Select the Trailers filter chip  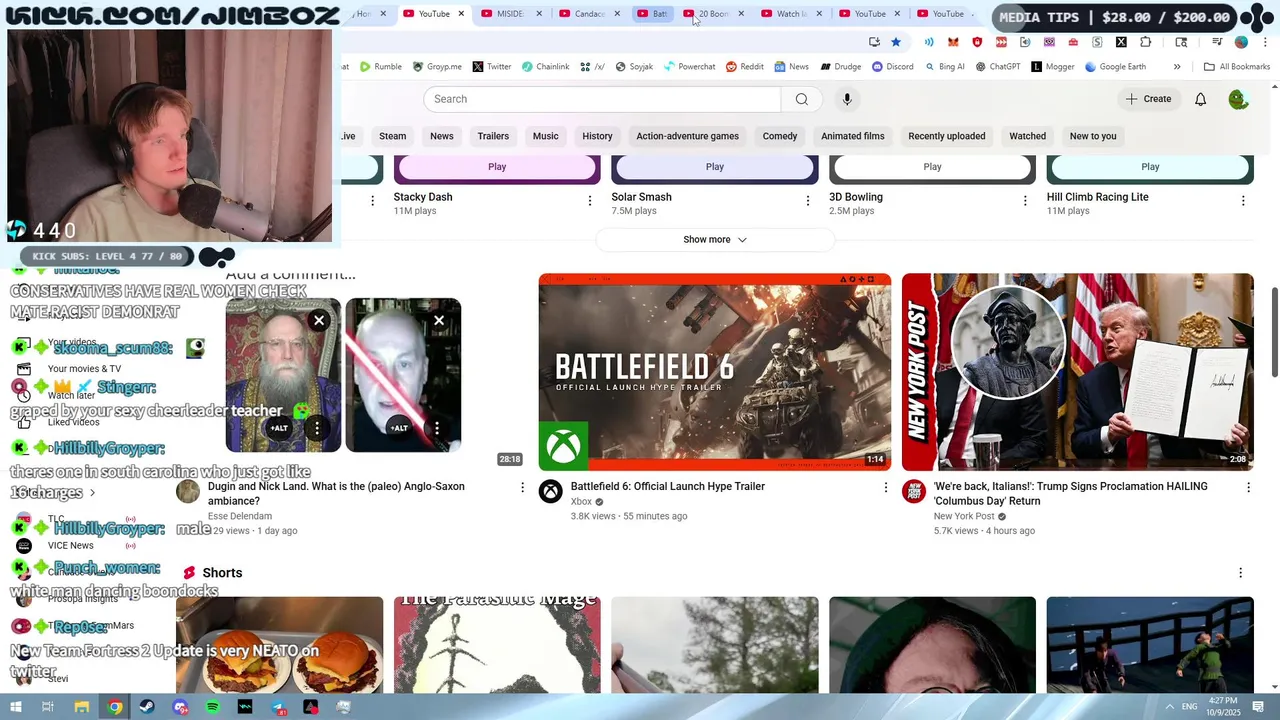pyautogui.click(x=493, y=136)
